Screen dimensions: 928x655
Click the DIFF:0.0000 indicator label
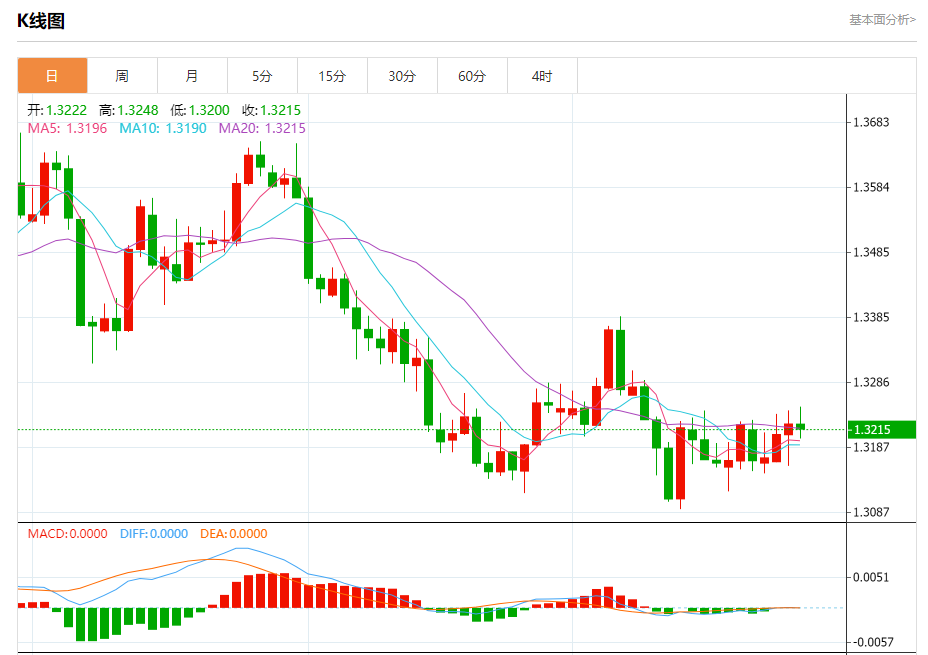154,534
